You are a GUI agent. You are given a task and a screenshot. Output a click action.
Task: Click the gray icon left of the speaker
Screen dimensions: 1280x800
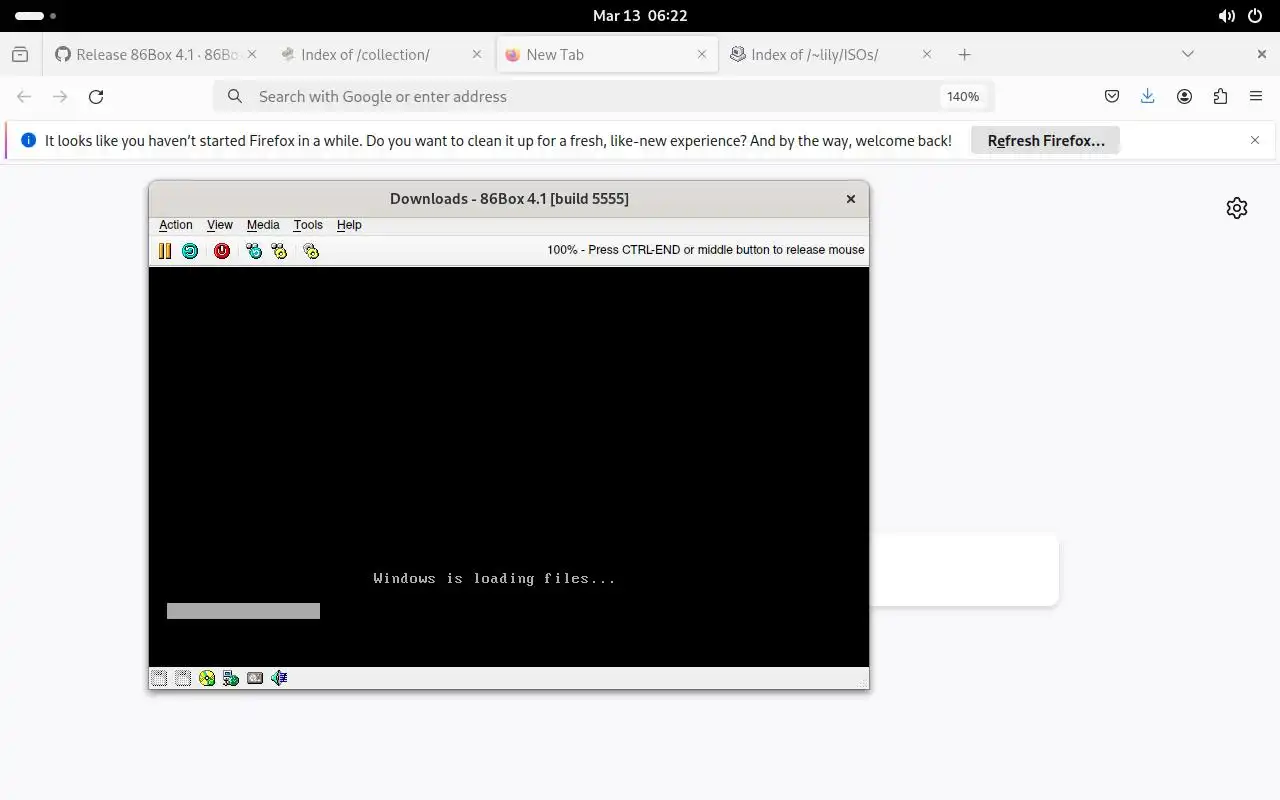255,678
